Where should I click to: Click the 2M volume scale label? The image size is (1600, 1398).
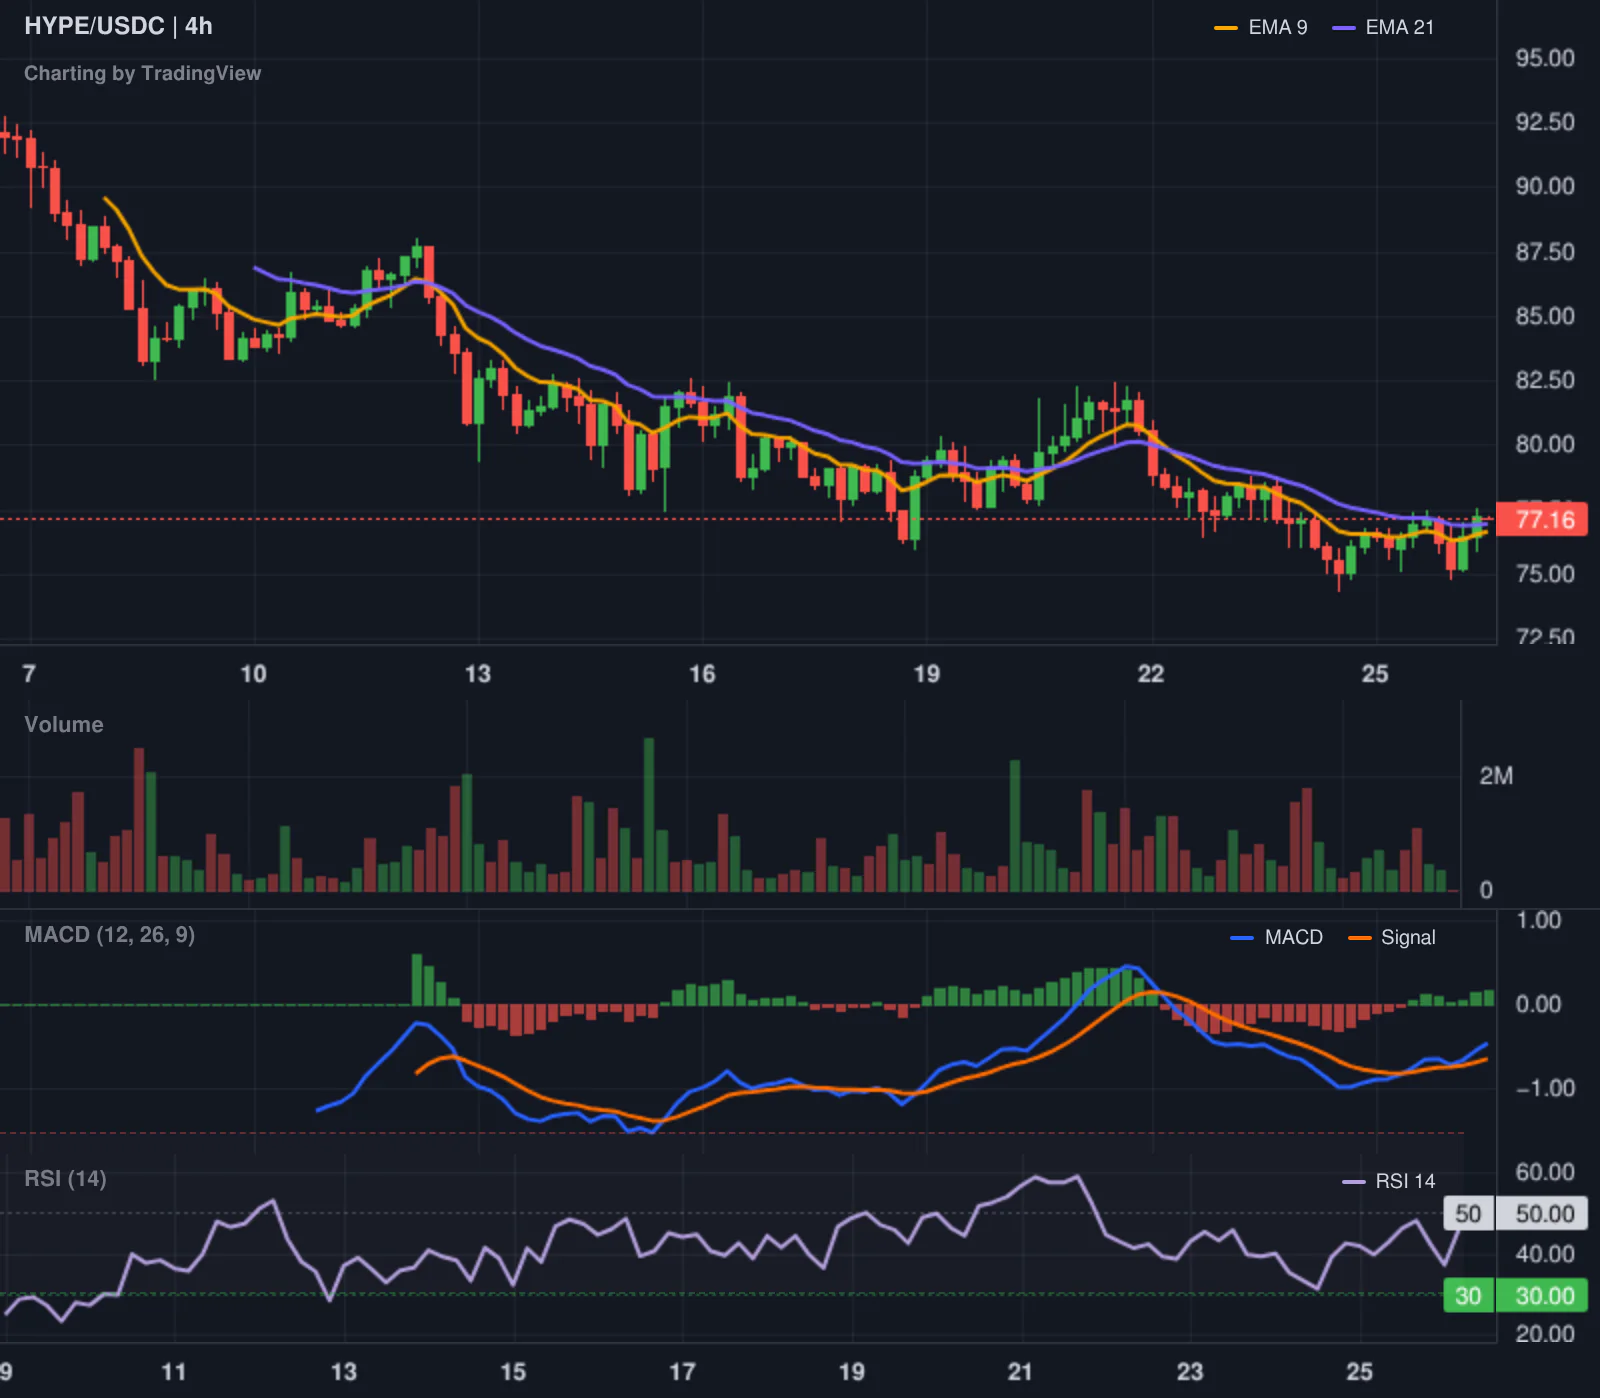(x=1496, y=776)
